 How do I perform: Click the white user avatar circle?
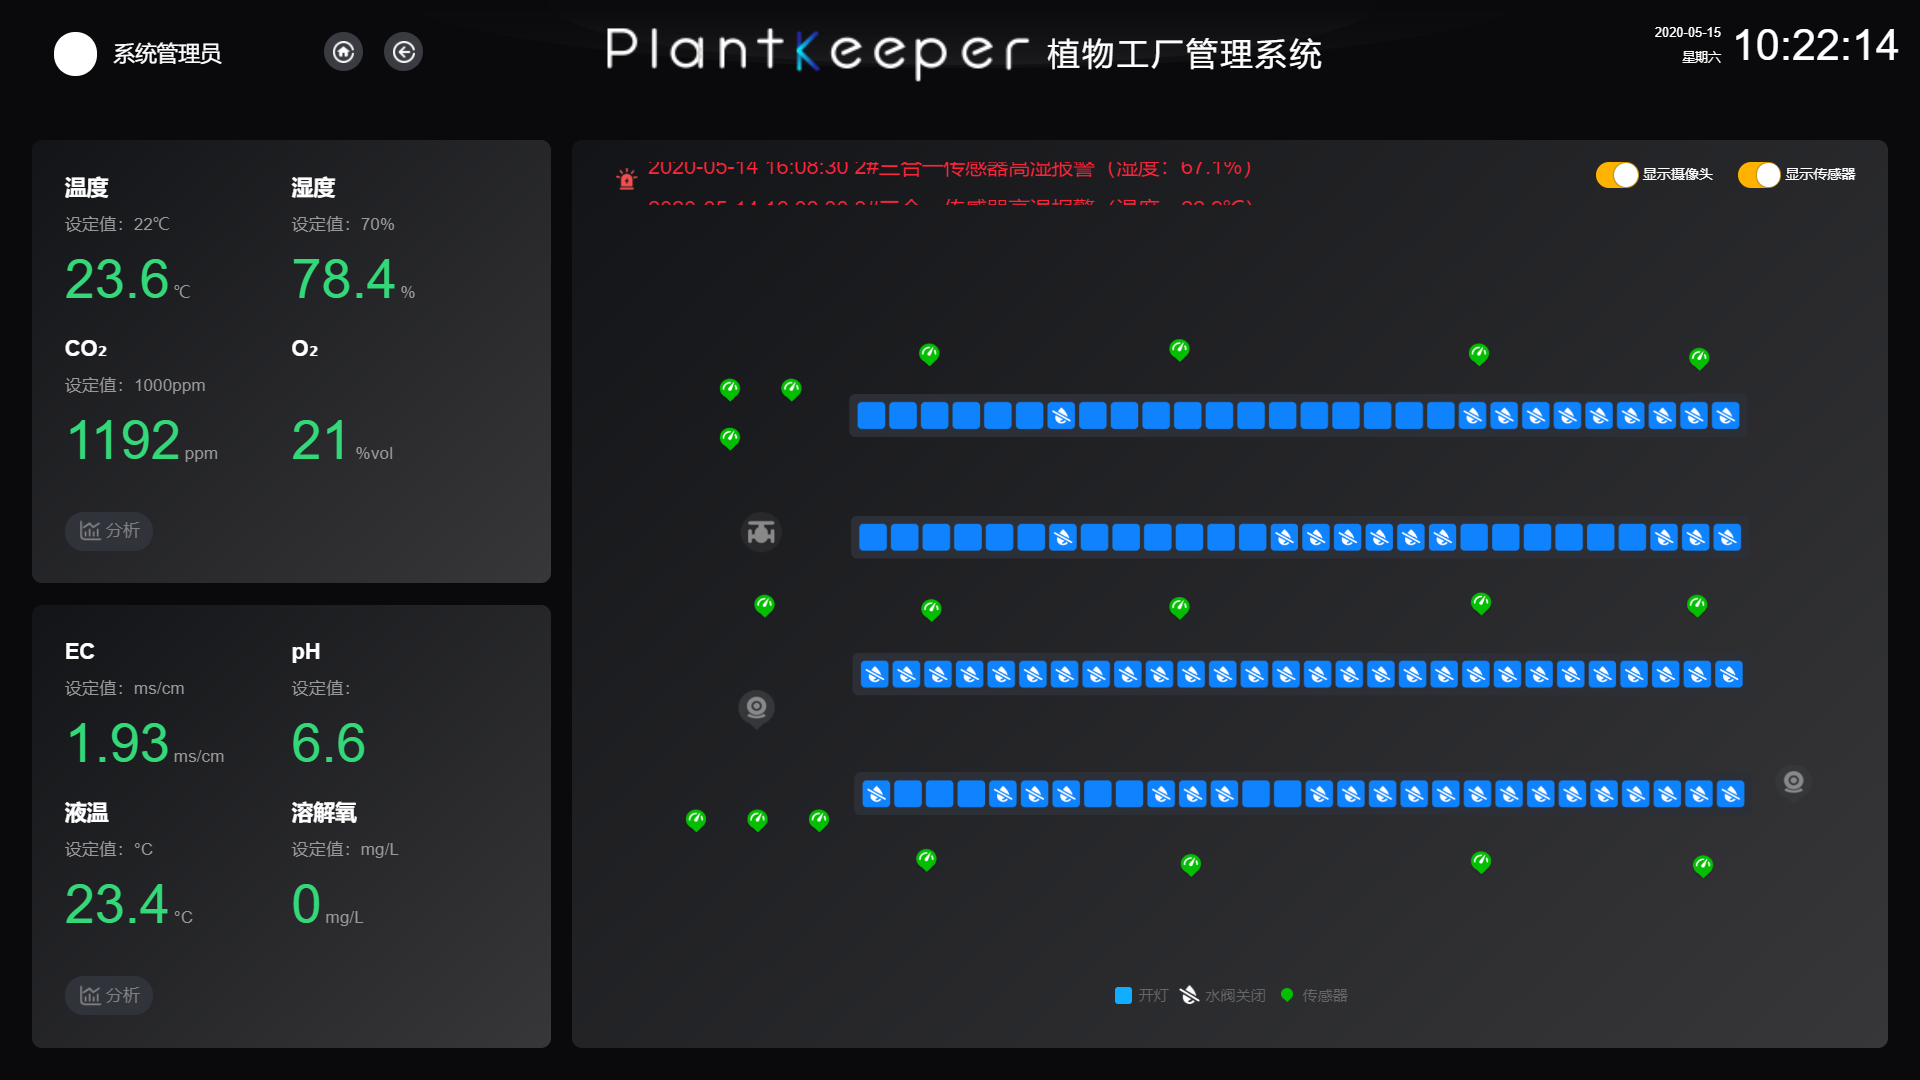point(75,54)
